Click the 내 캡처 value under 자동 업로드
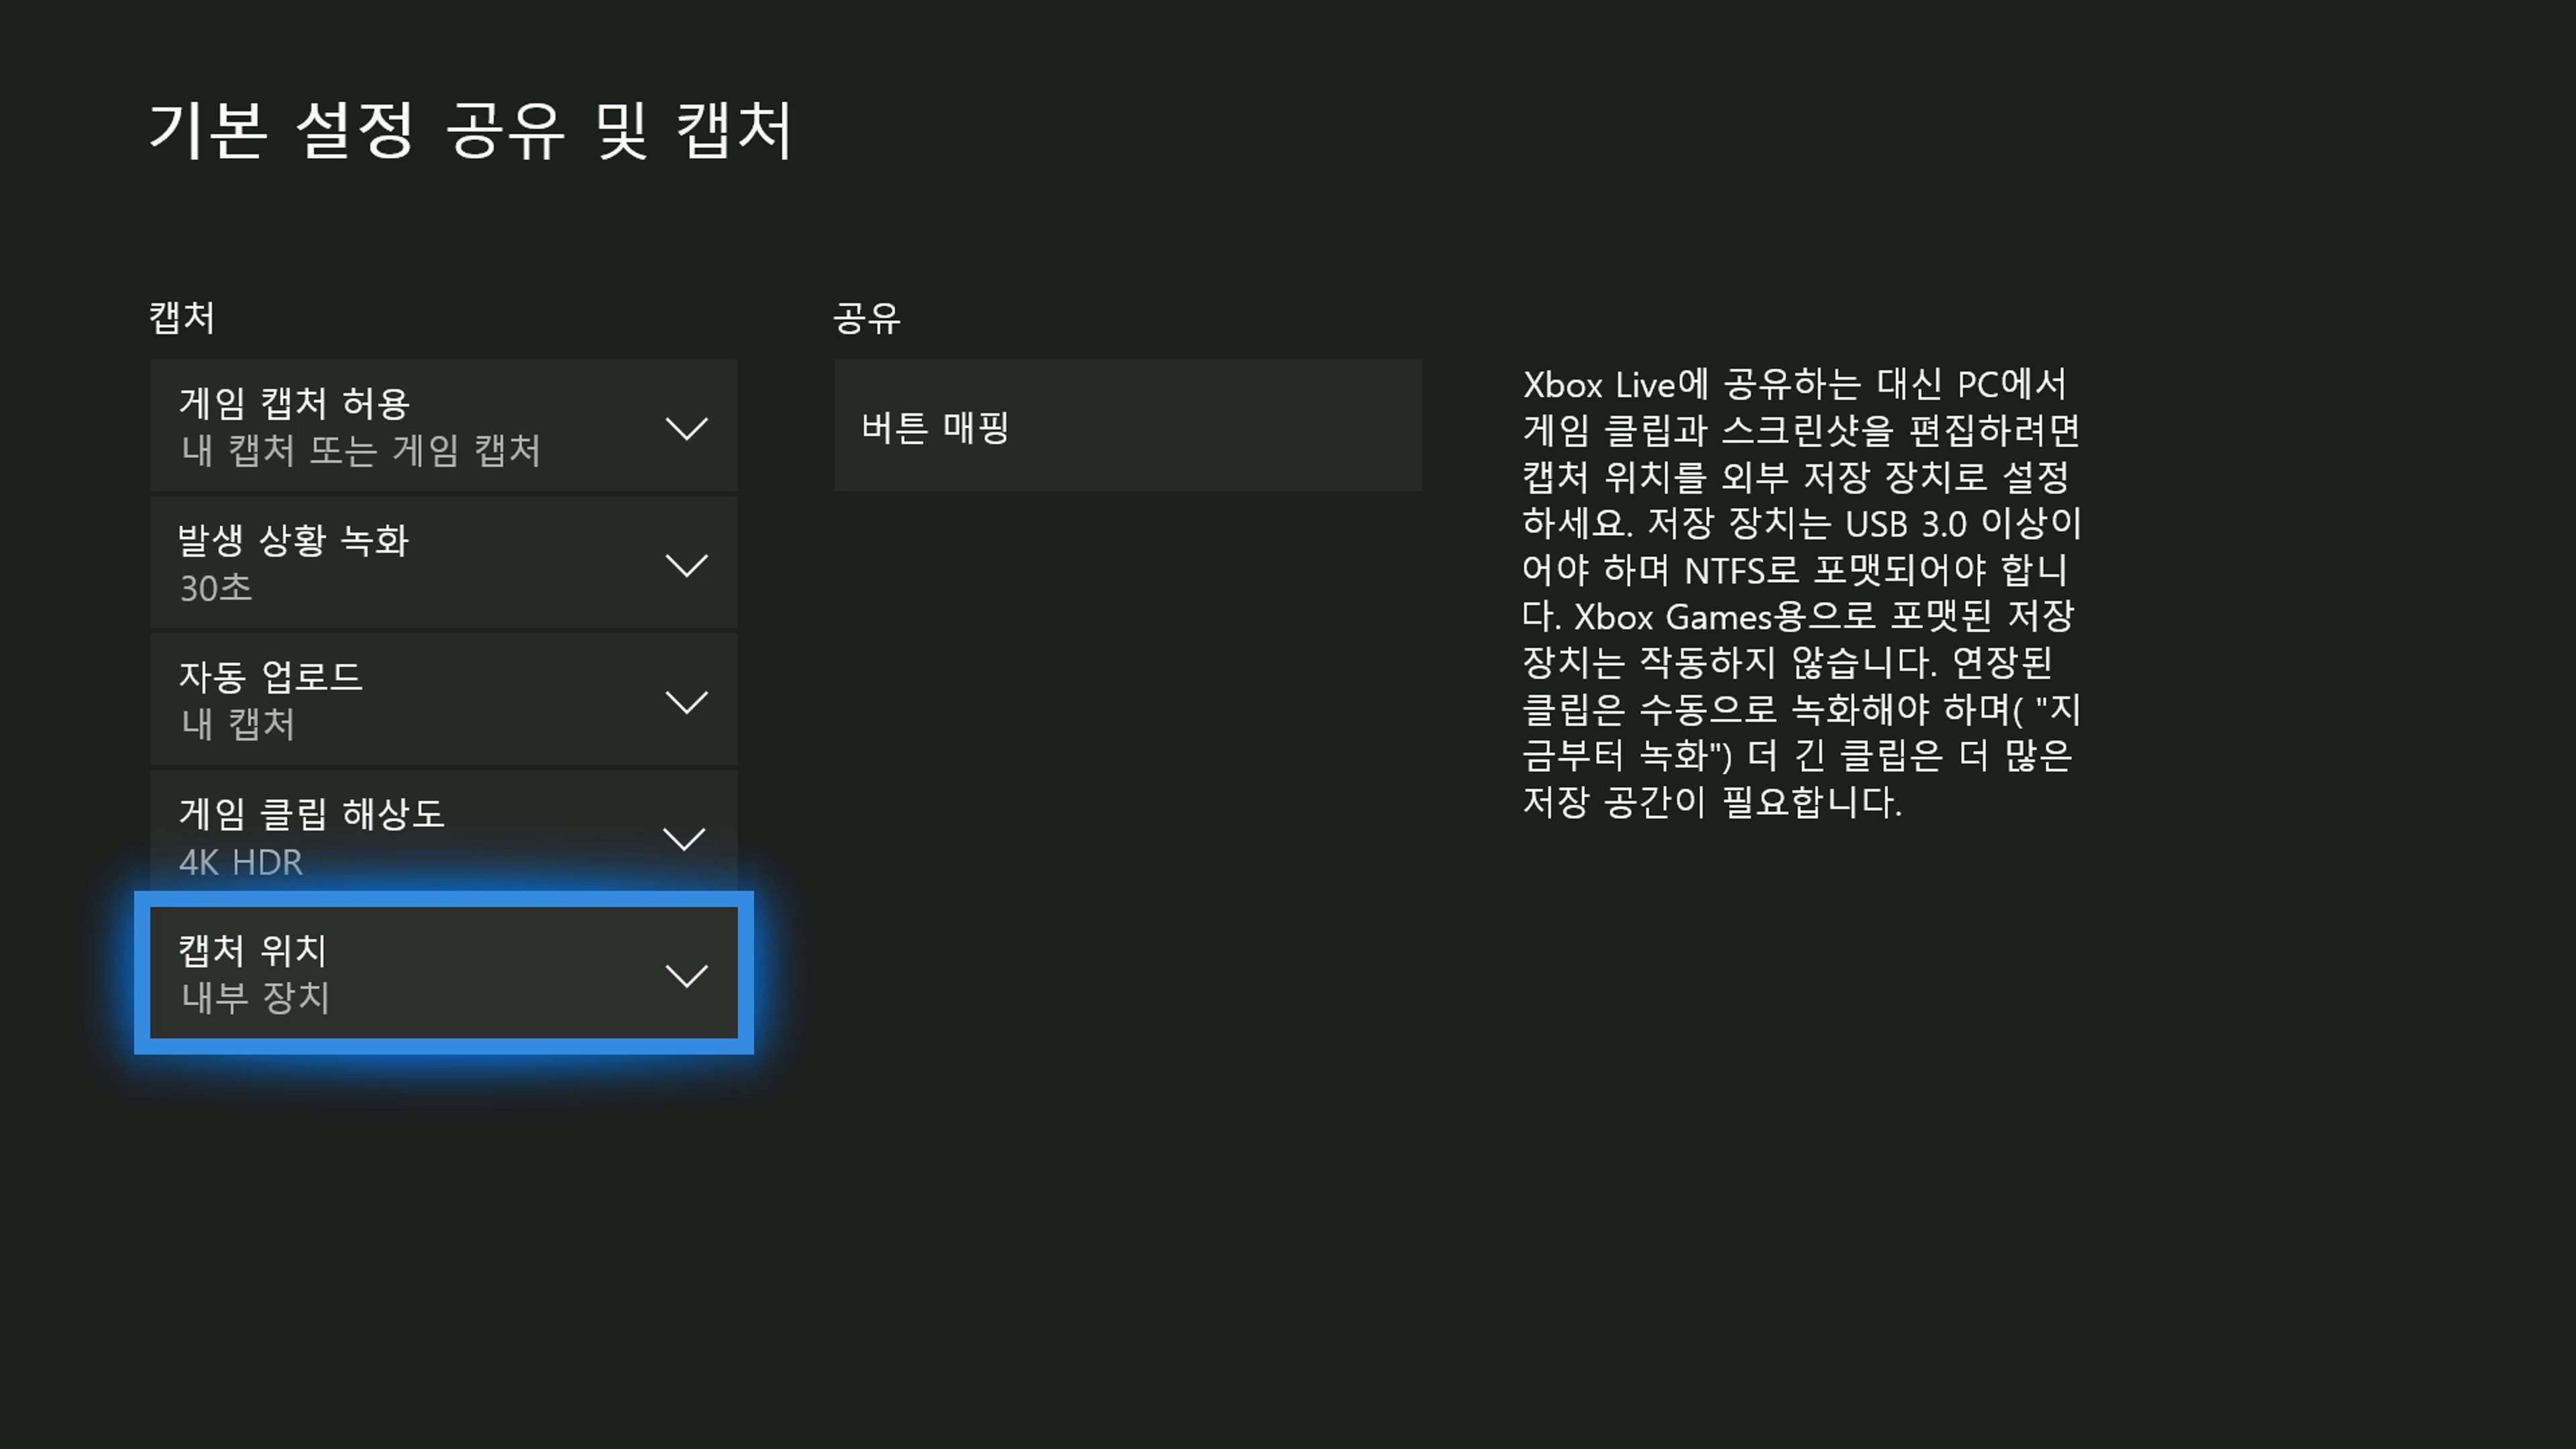The height and width of the screenshot is (1449, 2576). [238, 725]
